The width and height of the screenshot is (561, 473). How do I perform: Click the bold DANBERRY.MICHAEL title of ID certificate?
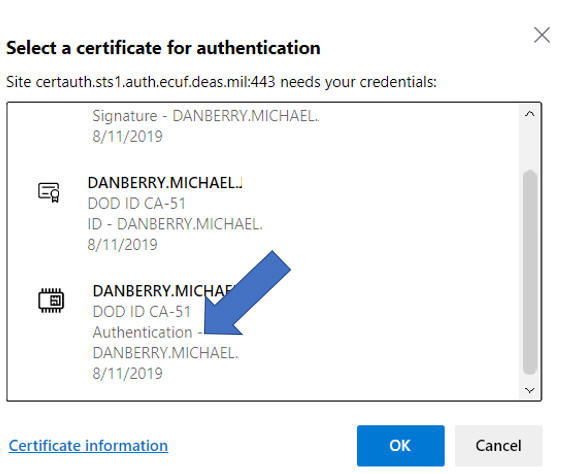pyautogui.click(x=165, y=183)
